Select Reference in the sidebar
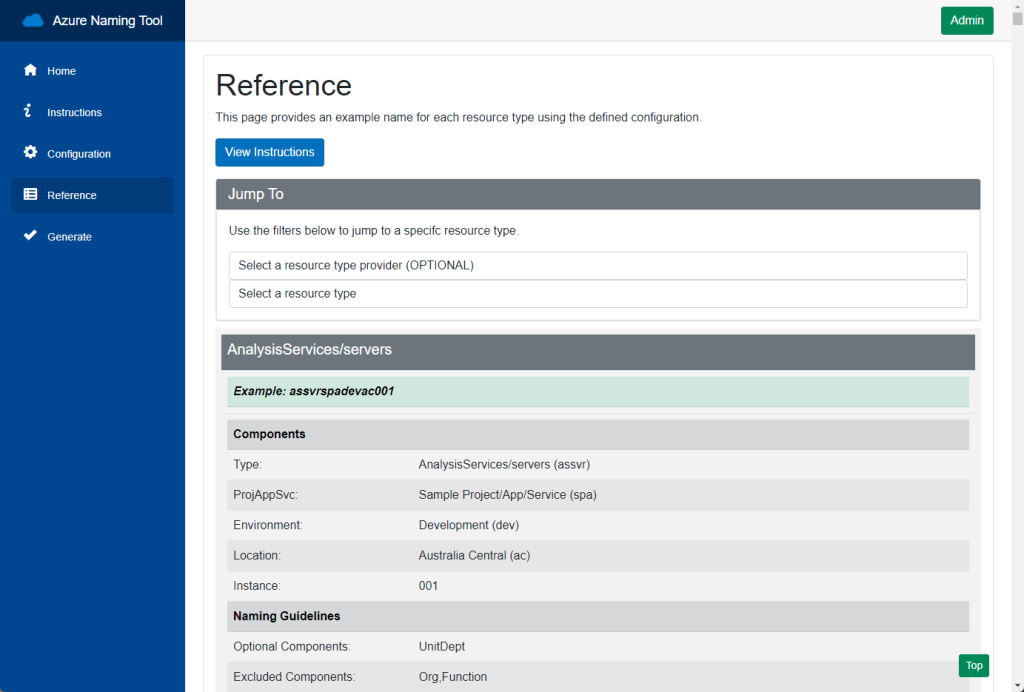This screenshot has width=1024, height=692. [93, 195]
